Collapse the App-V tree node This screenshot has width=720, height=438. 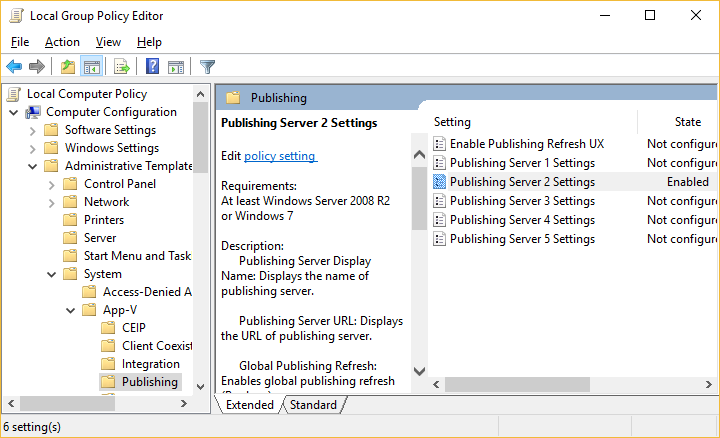pyautogui.click(x=71, y=310)
